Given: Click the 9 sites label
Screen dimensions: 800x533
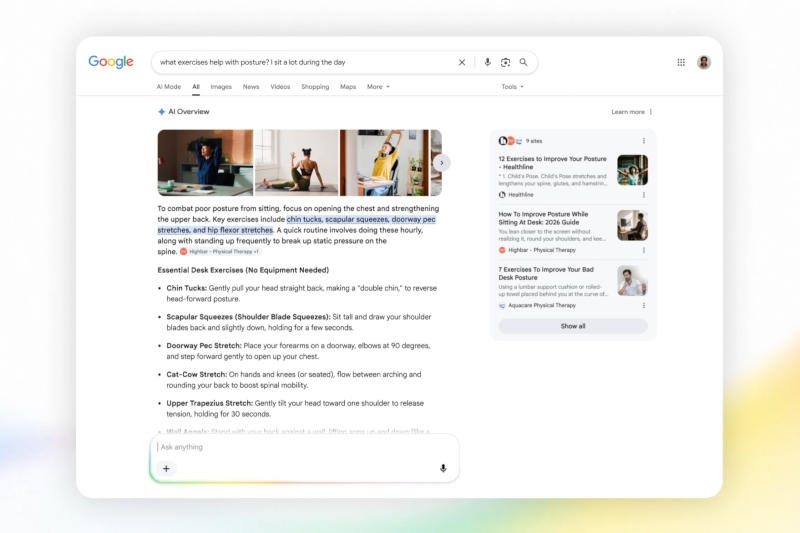Looking at the screenshot, I should pos(534,141).
